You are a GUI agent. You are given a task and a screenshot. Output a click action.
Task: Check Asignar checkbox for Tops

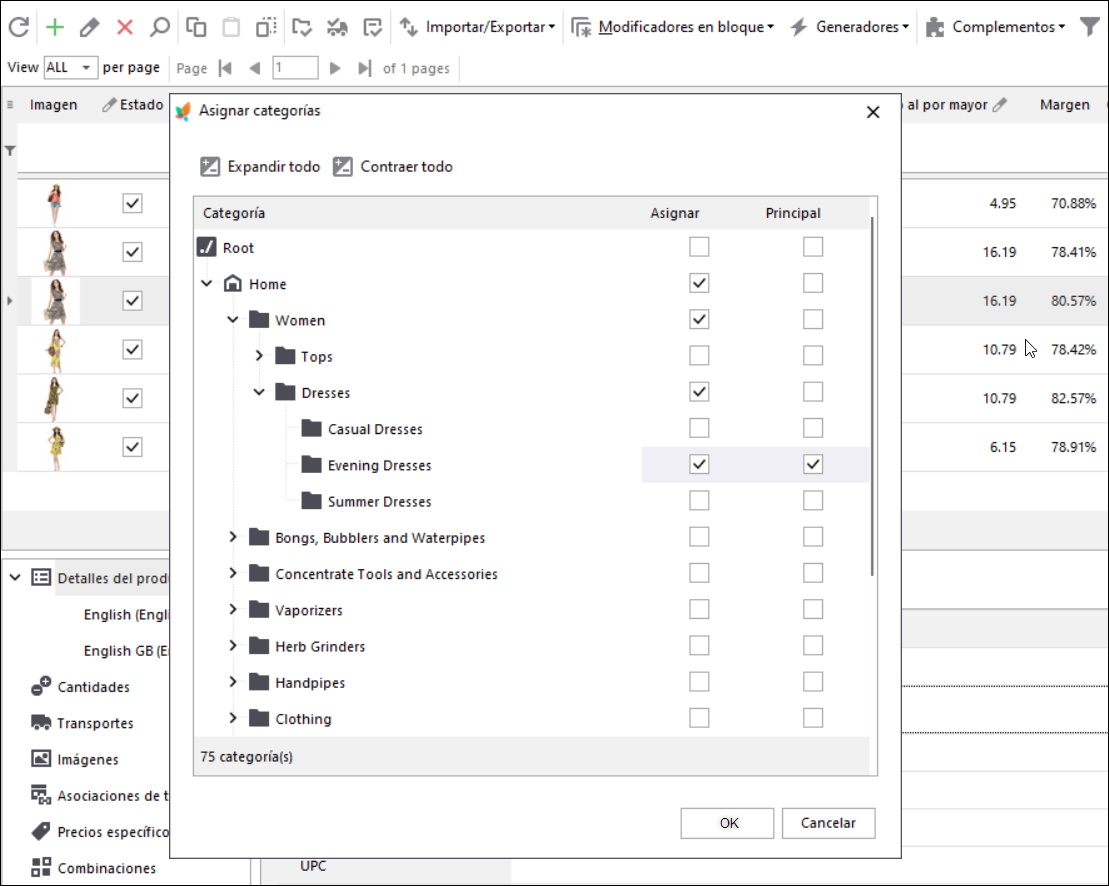[699, 356]
